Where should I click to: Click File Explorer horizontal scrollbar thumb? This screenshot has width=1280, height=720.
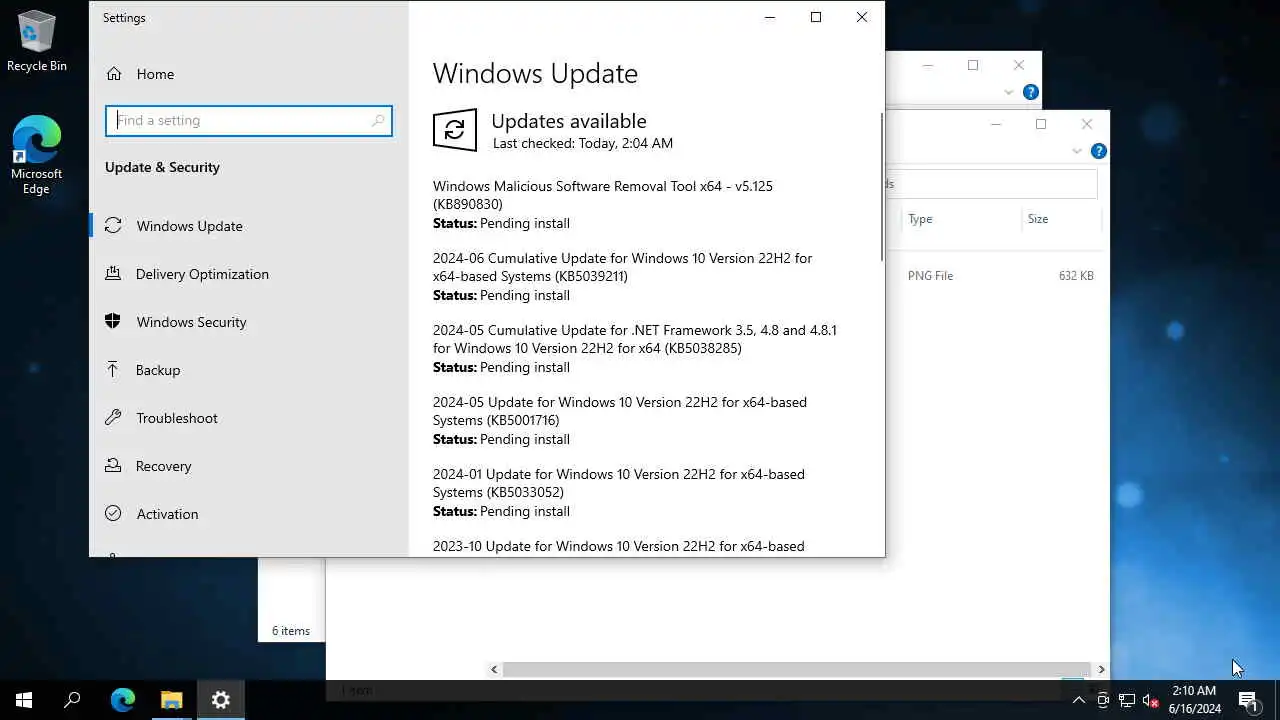tap(796, 669)
